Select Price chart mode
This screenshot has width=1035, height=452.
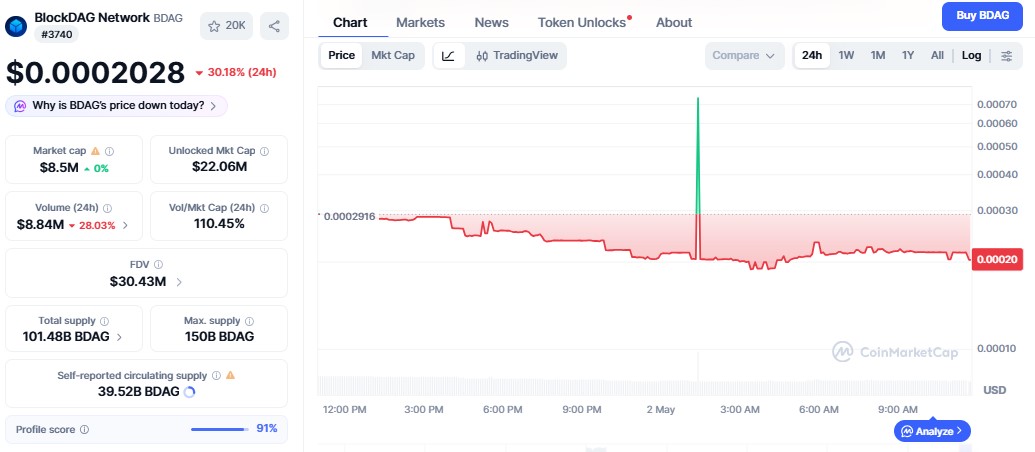[341, 55]
